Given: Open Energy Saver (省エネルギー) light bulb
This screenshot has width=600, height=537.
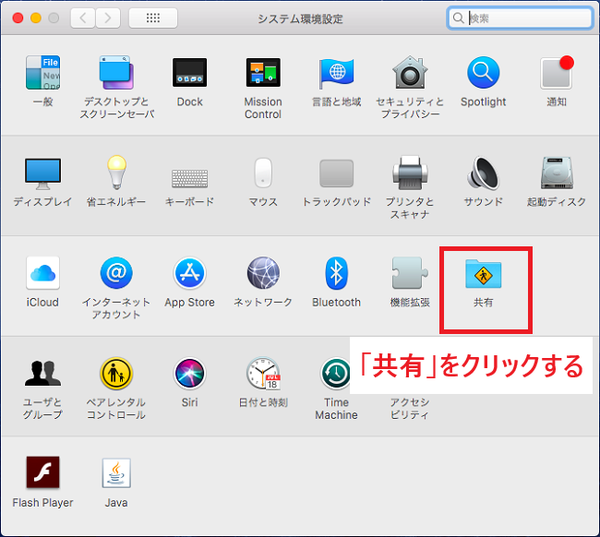Looking at the screenshot, I should (x=116, y=173).
